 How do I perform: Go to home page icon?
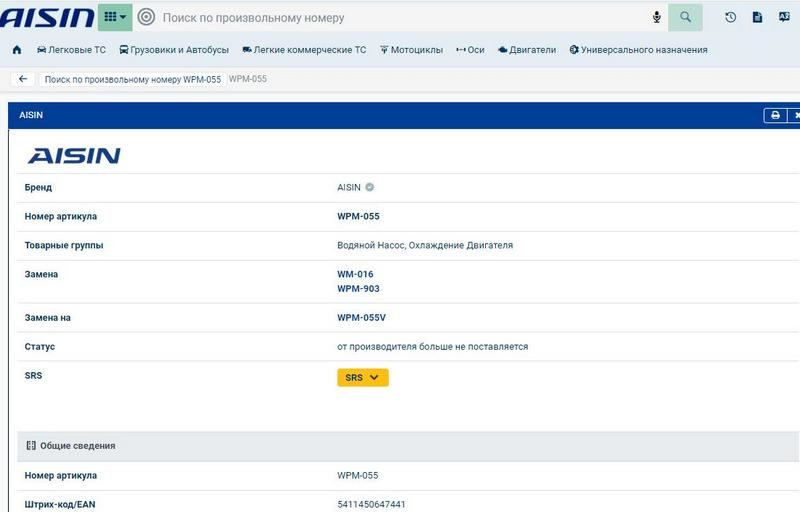(17, 50)
